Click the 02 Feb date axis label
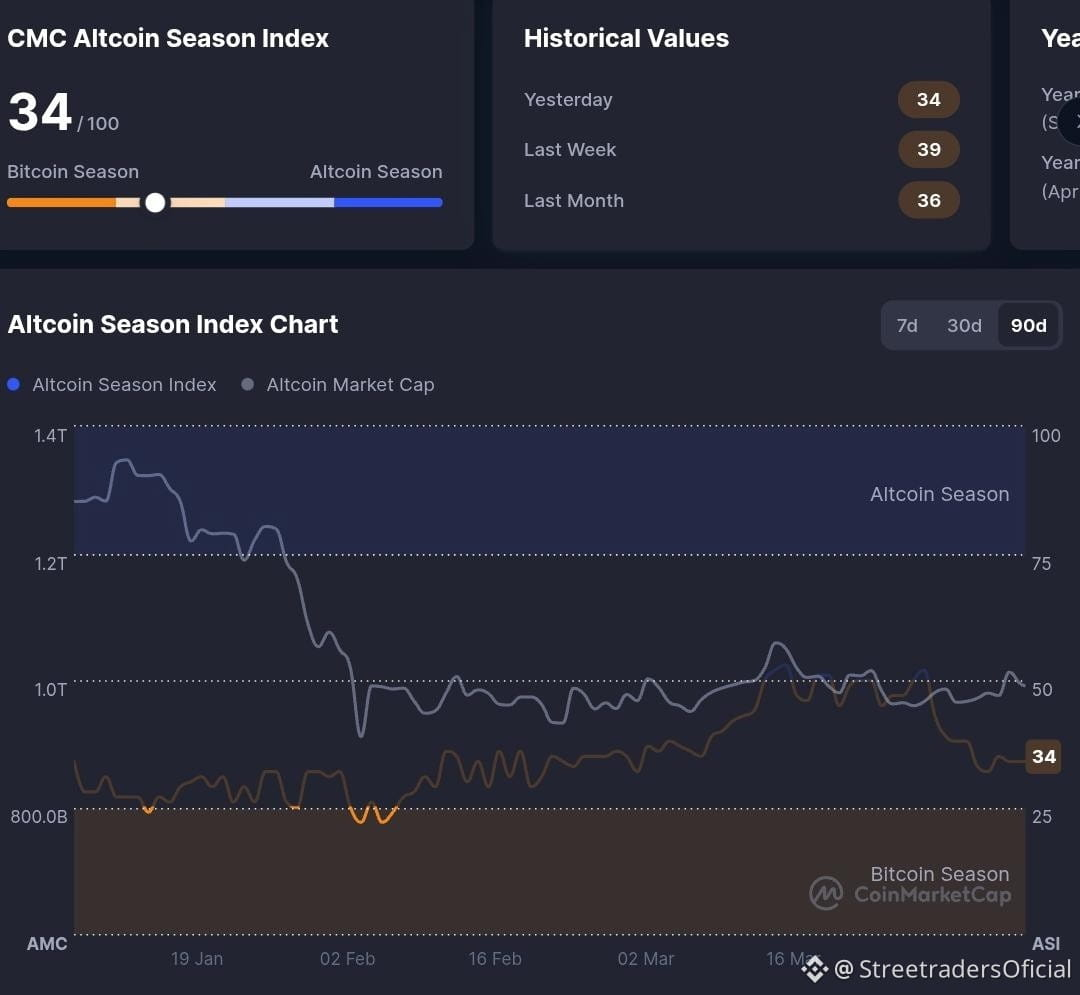This screenshot has height=995, width=1080. click(x=347, y=959)
